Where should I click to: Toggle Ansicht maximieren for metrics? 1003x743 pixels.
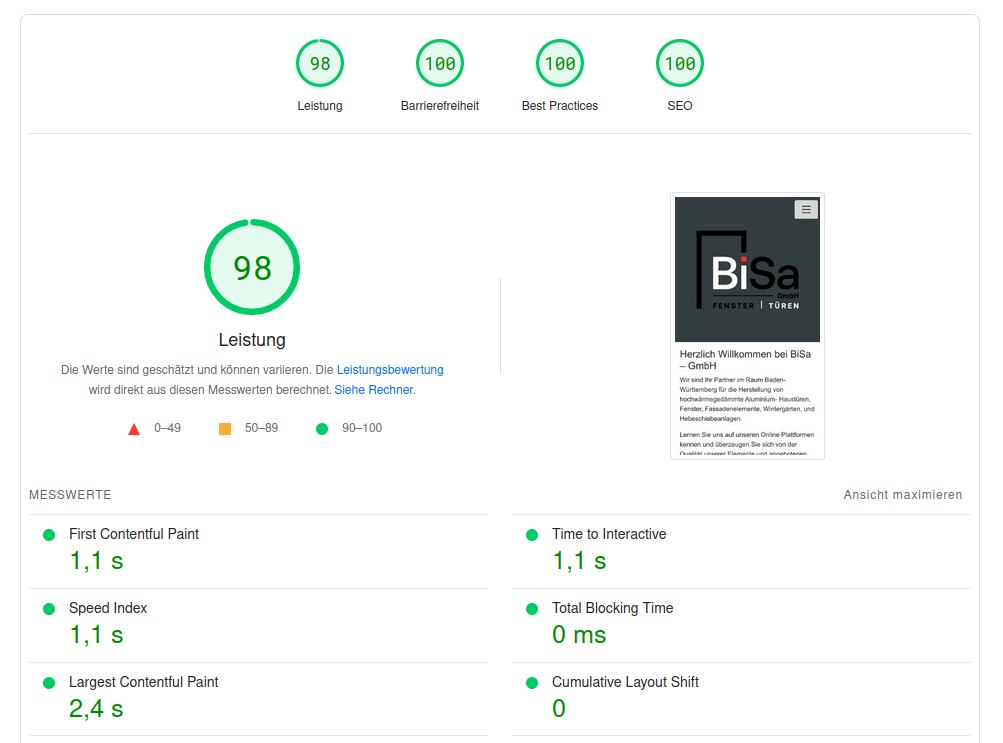[903, 495]
